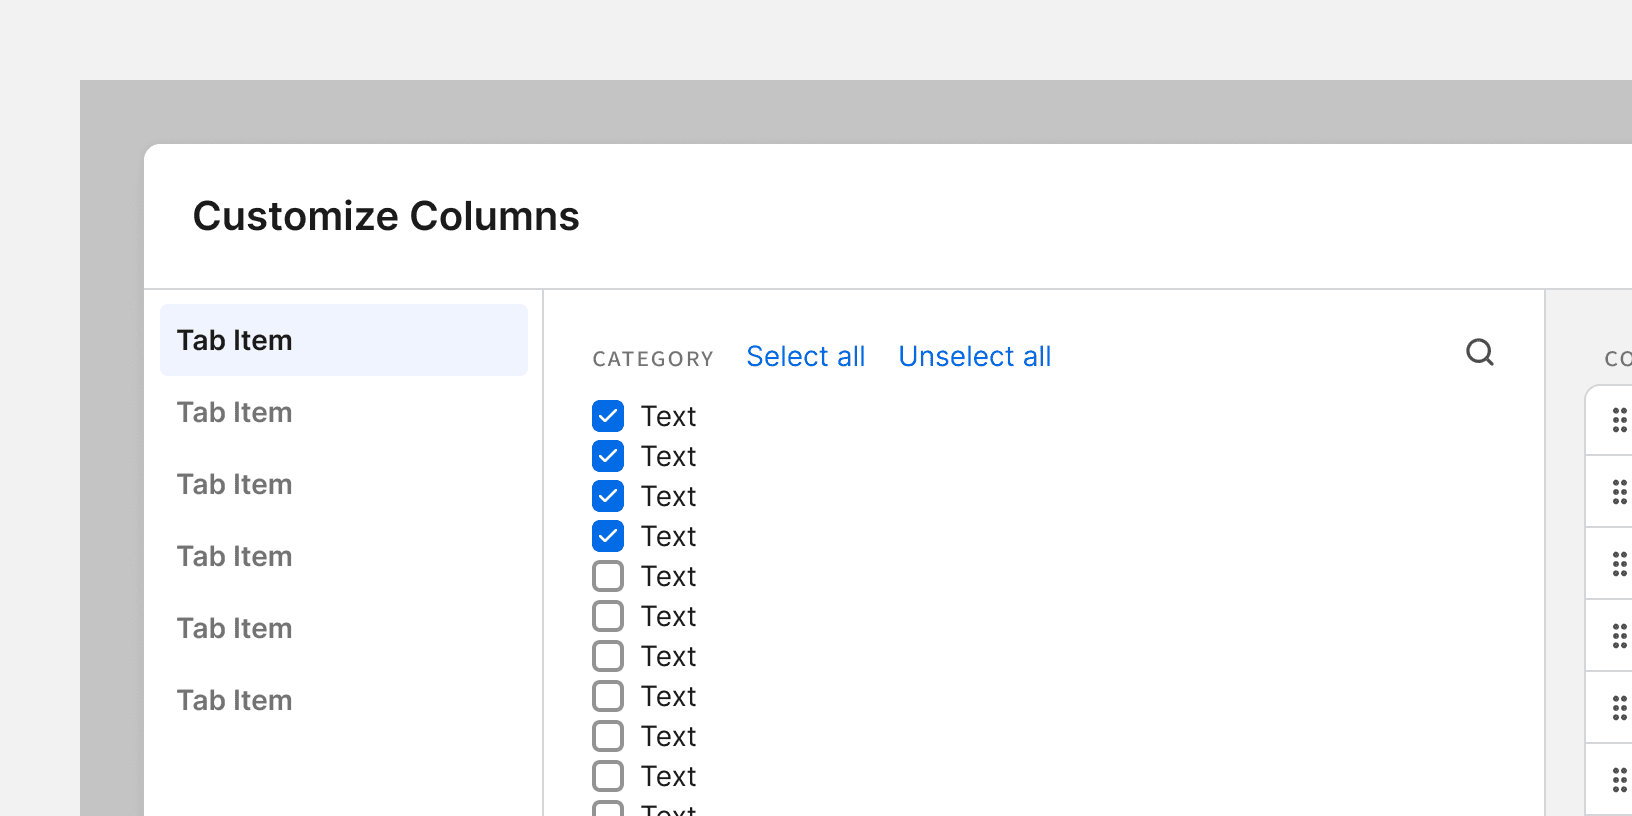Click the second drag handle in the right list
Screen dimensions: 1632x816
pyautogui.click(x=1619, y=492)
